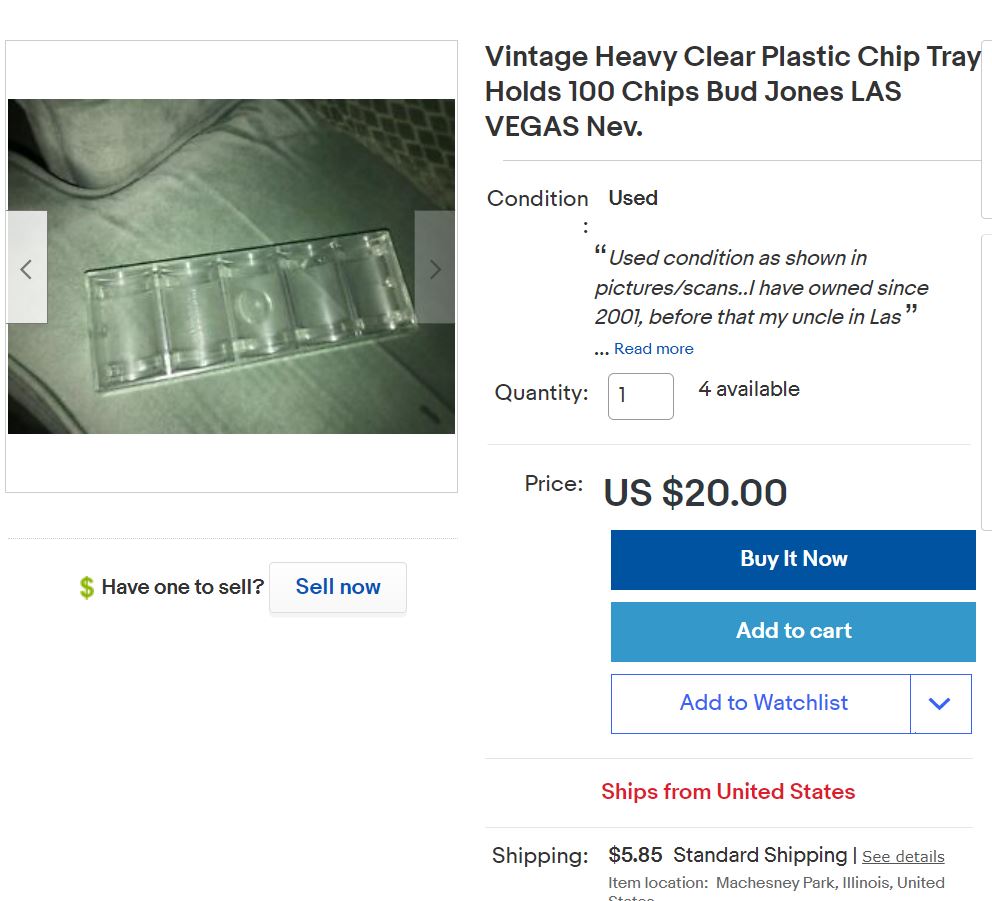Viewport: 992px width, 901px height.
Task: Click the Vintage Heavy Clear Plastic Chip Tray title
Action: tap(732, 91)
